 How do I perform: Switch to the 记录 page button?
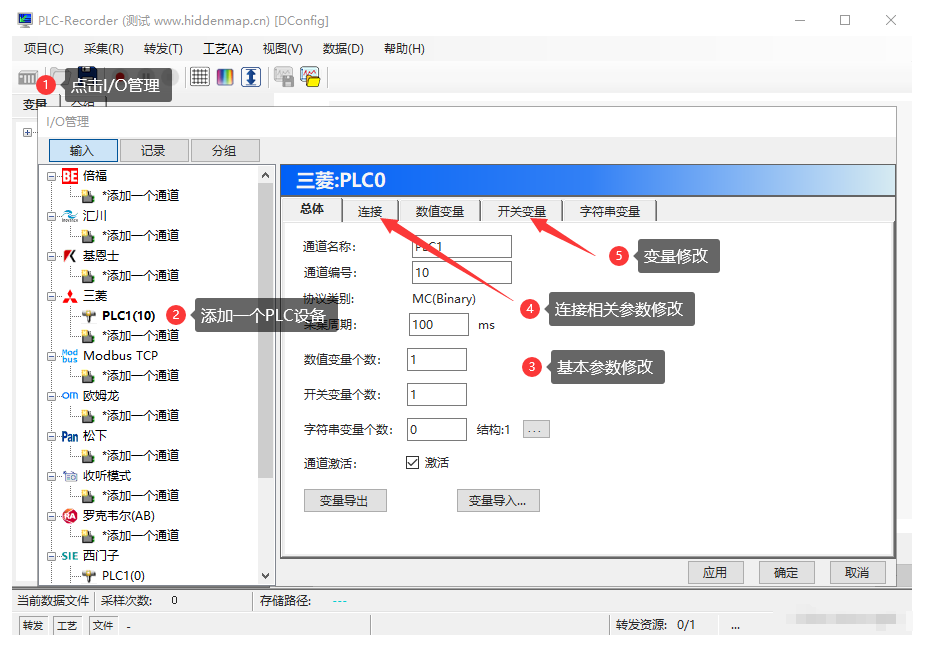tap(154, 151)
